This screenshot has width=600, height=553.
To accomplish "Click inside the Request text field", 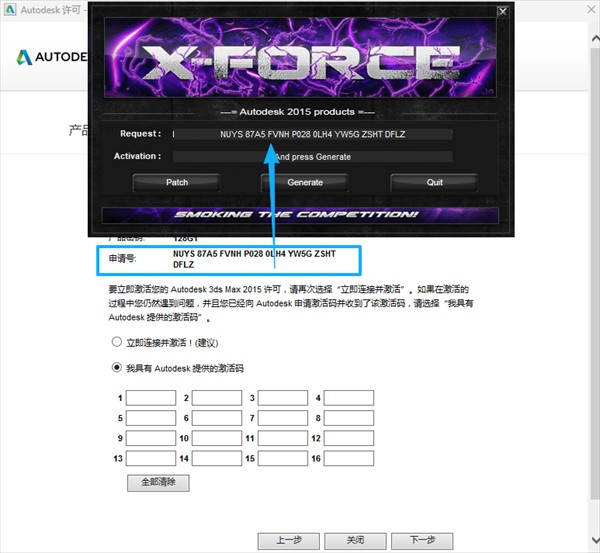I will coord(312,134).
